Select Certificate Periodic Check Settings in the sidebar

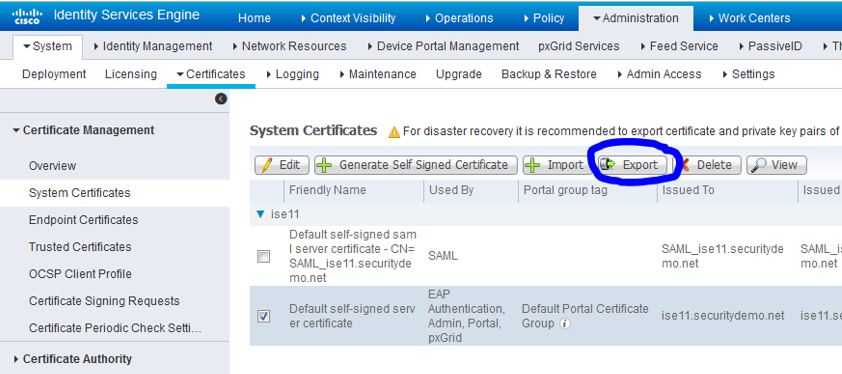[114, 328]
